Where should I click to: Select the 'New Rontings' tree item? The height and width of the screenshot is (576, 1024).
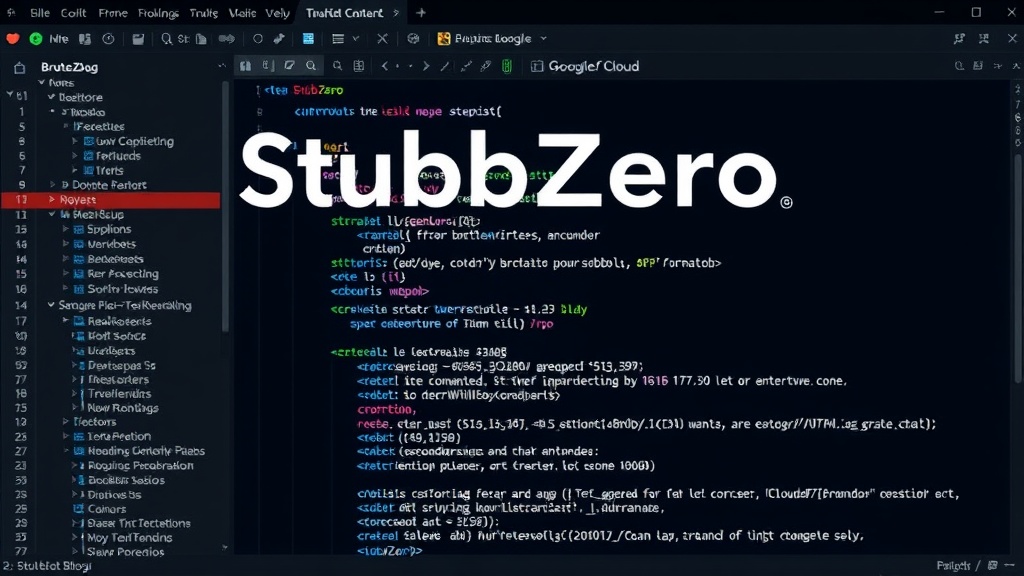[x=123, y=408]
